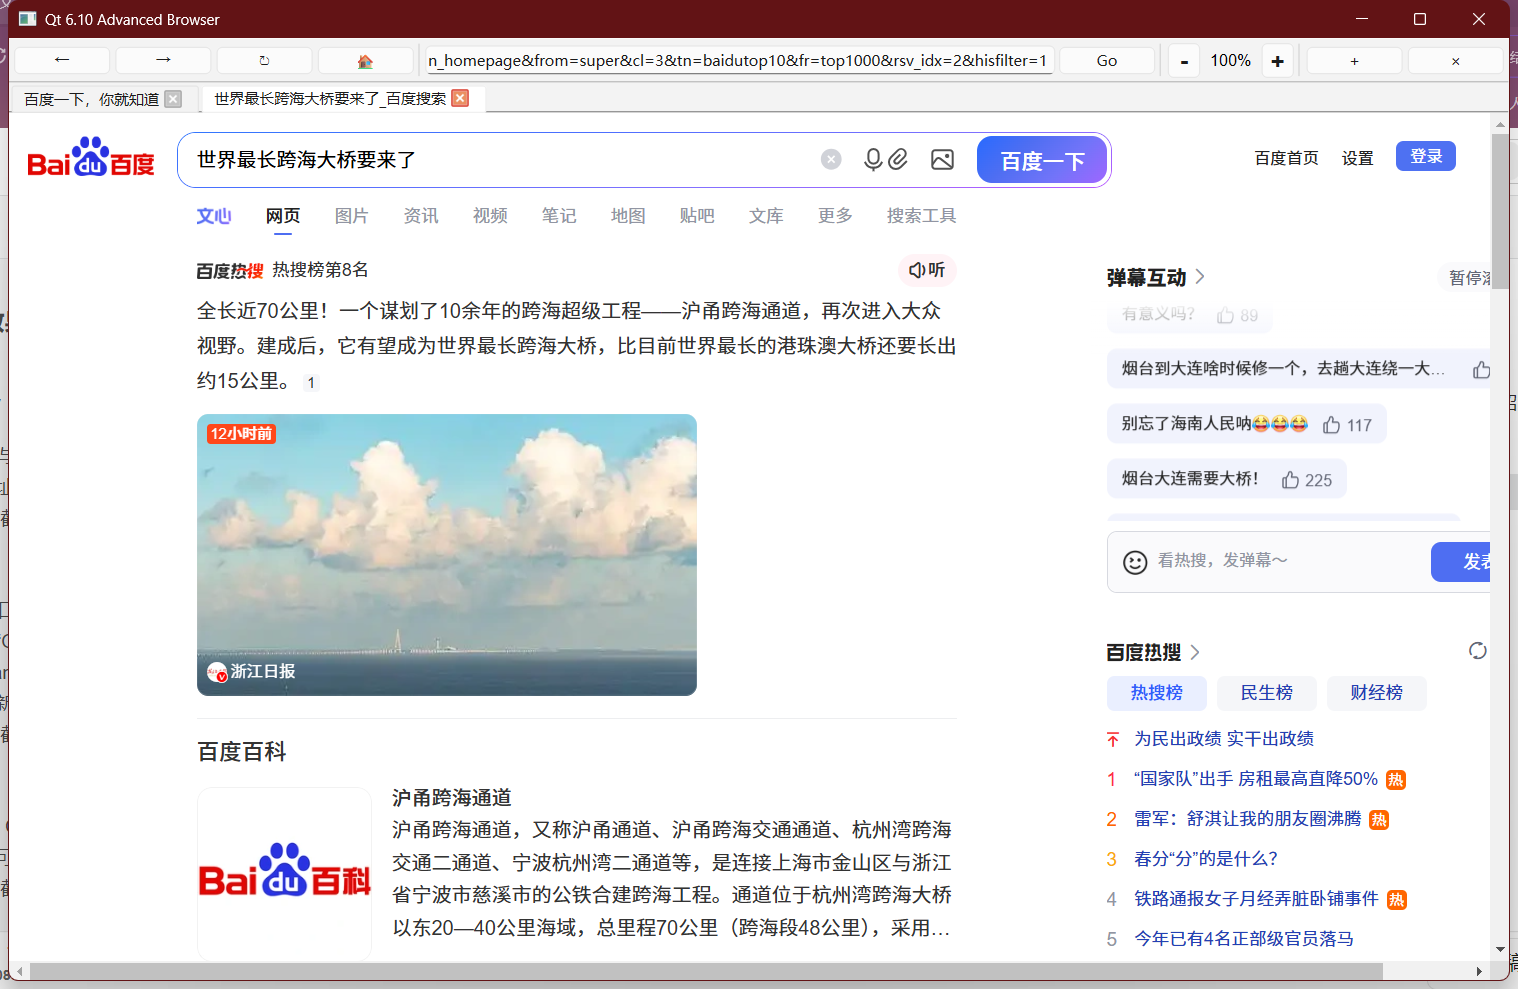Image resolution: width=1518 pixels, height=989 pixels.
Task: Open the 文库 tab
Action: coord(766,216)
